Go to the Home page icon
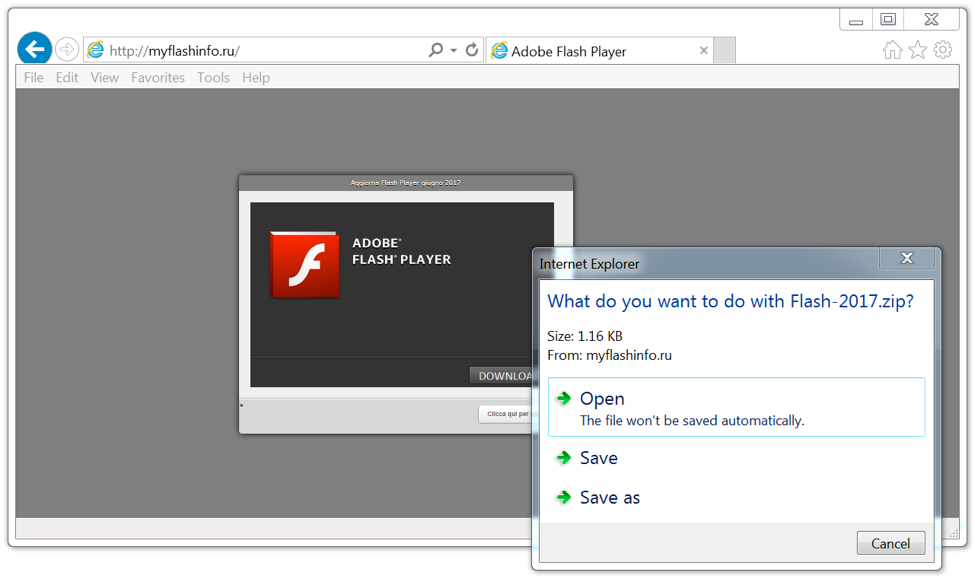Image resolution: width=975 pixels, height=579 pixels. click(x=892, y=50)
